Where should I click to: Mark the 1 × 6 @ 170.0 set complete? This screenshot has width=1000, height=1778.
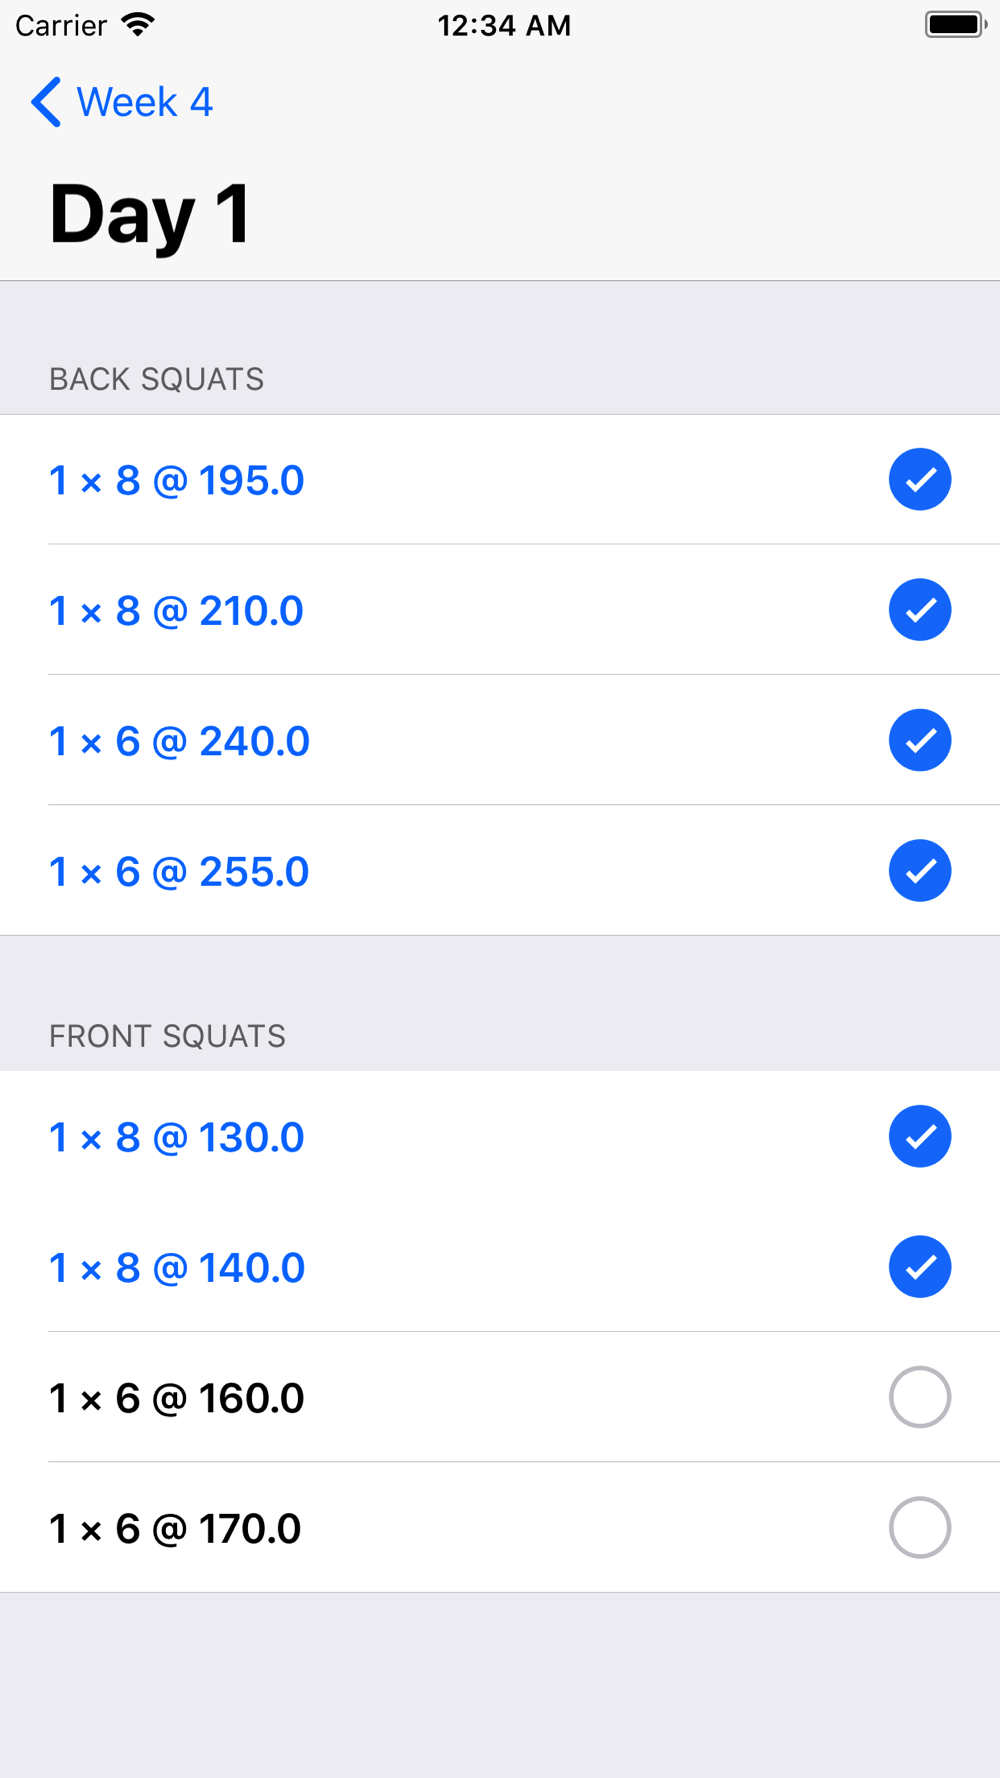920,1528
